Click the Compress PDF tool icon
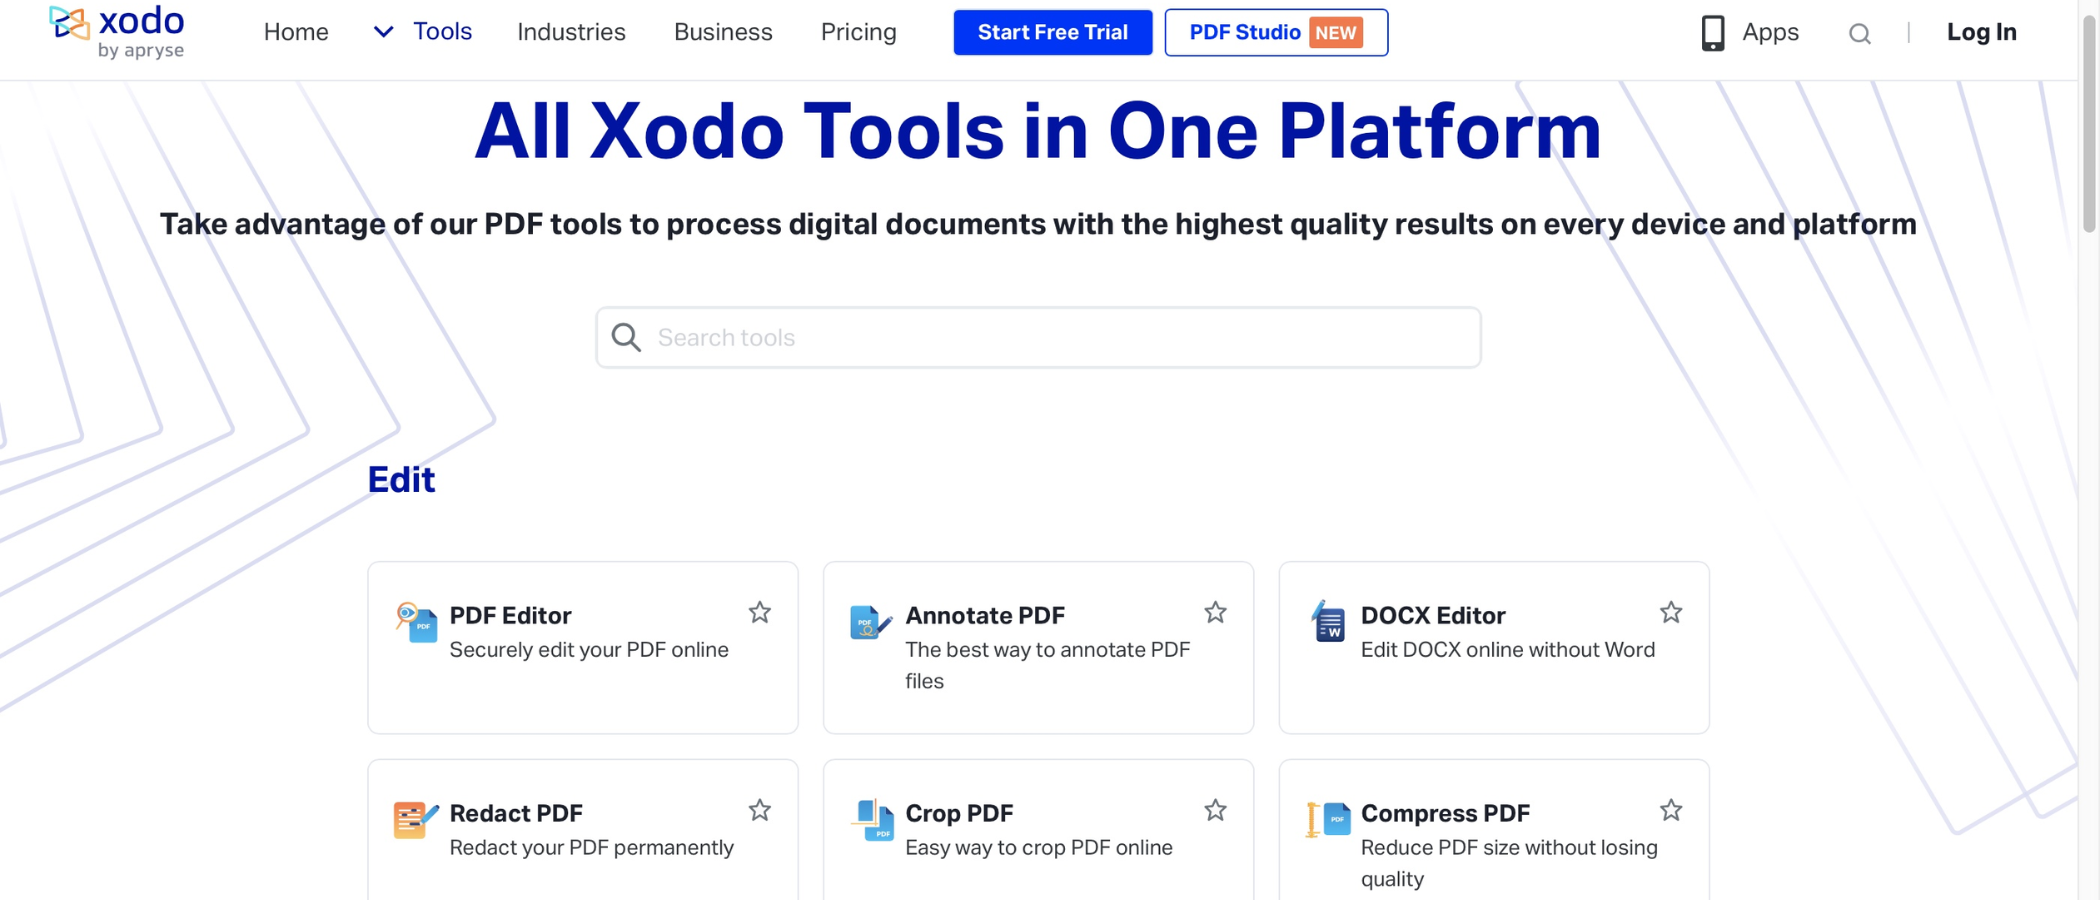This screenshot has height=900, width=2100. point(1328,820)
